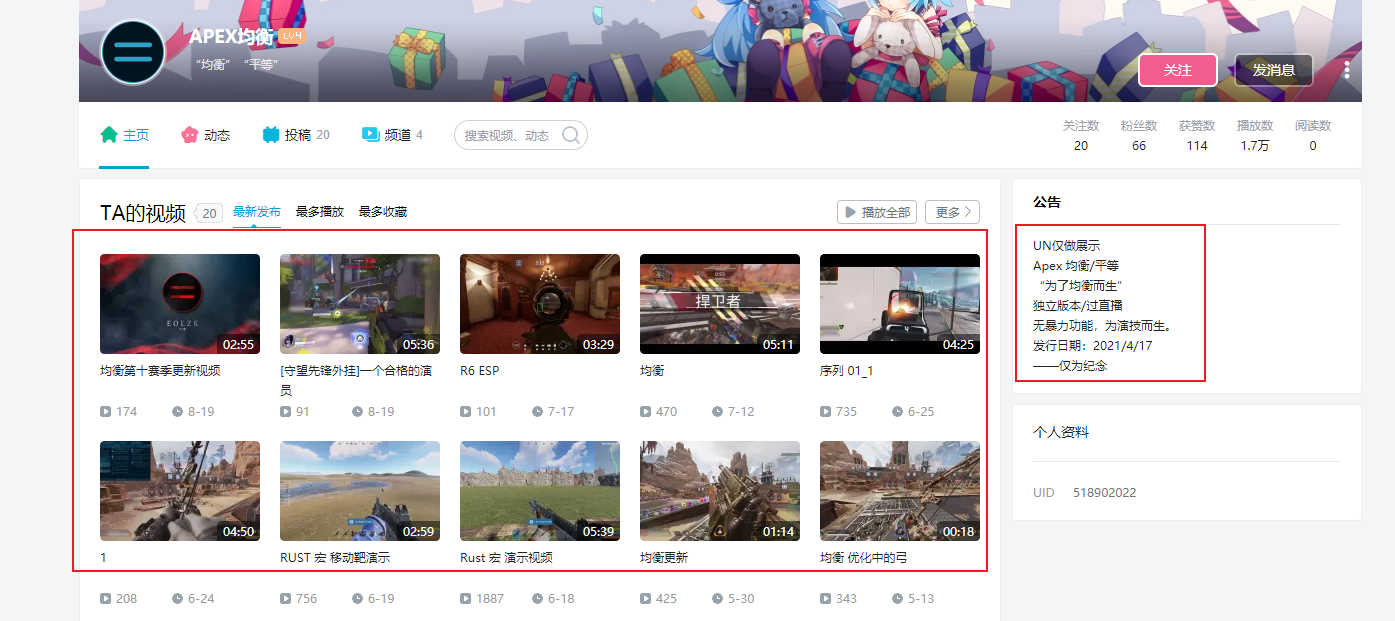Viewport: 1395px width, 621px height.
Task: Click the 搜索视频、动态 search field
Action: [x=521, y=135]
